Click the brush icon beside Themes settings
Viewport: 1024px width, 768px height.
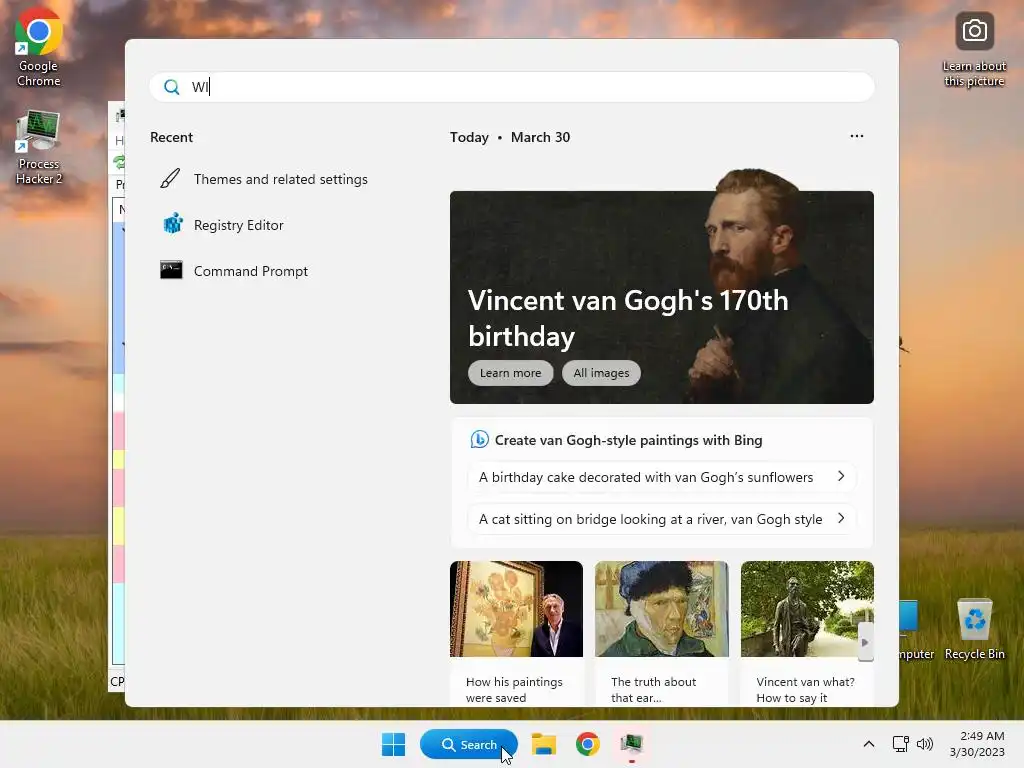click(x=170, y=178)
